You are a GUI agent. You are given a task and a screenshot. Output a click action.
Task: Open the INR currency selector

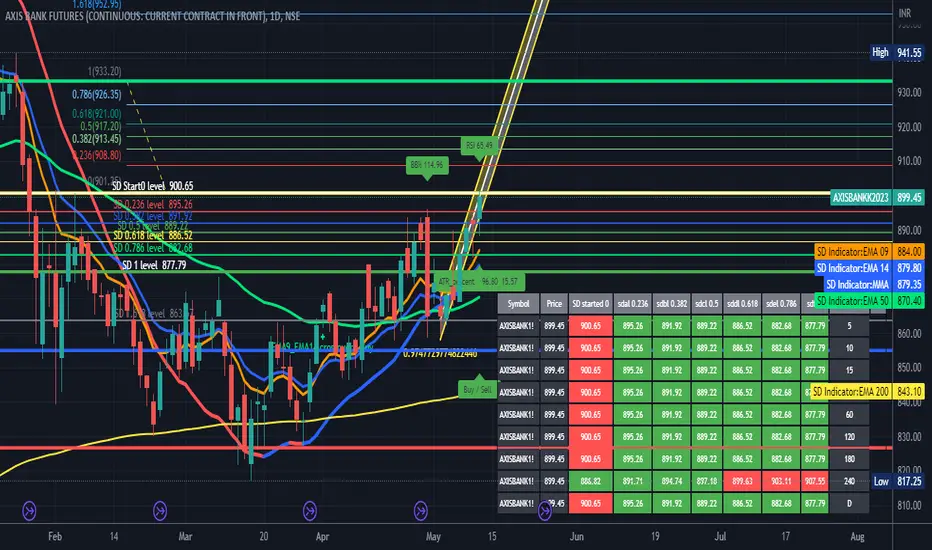(905, 13)
